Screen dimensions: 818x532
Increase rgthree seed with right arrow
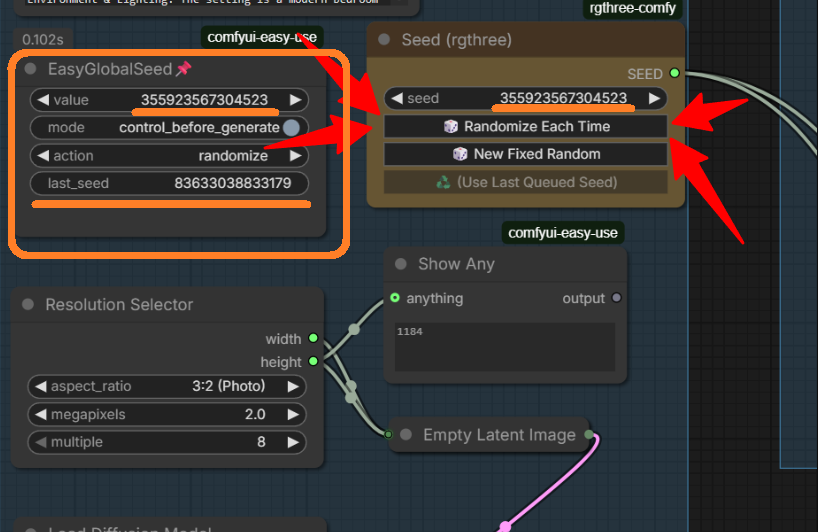click(654, 98)
